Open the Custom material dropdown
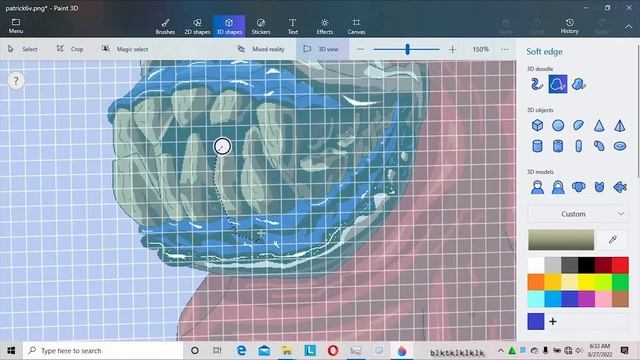 click(x=578, y=214)
